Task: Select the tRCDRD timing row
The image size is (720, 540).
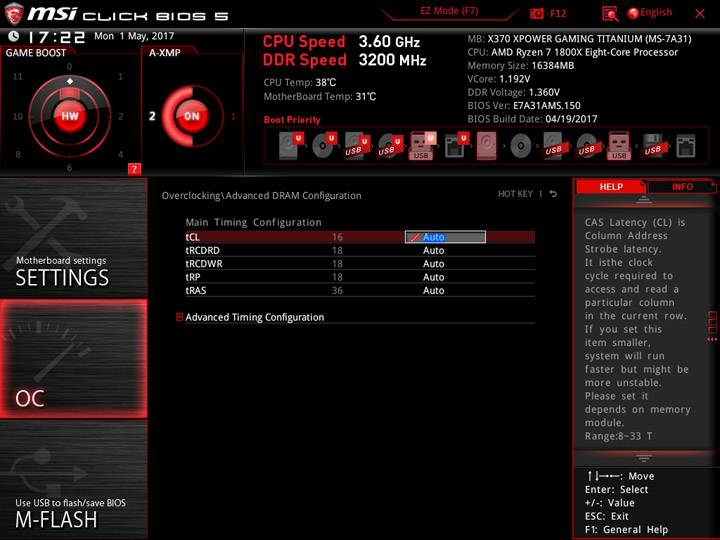Action: tap(360, 250)
